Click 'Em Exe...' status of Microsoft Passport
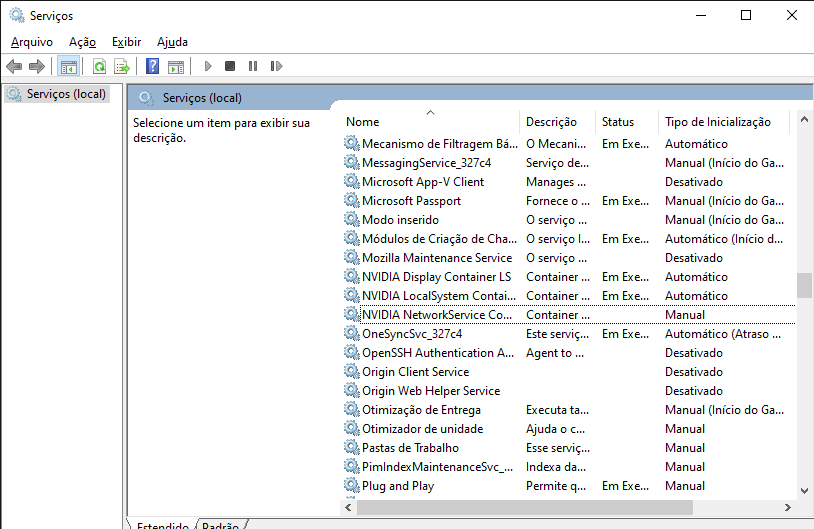 tap(625, 201)
